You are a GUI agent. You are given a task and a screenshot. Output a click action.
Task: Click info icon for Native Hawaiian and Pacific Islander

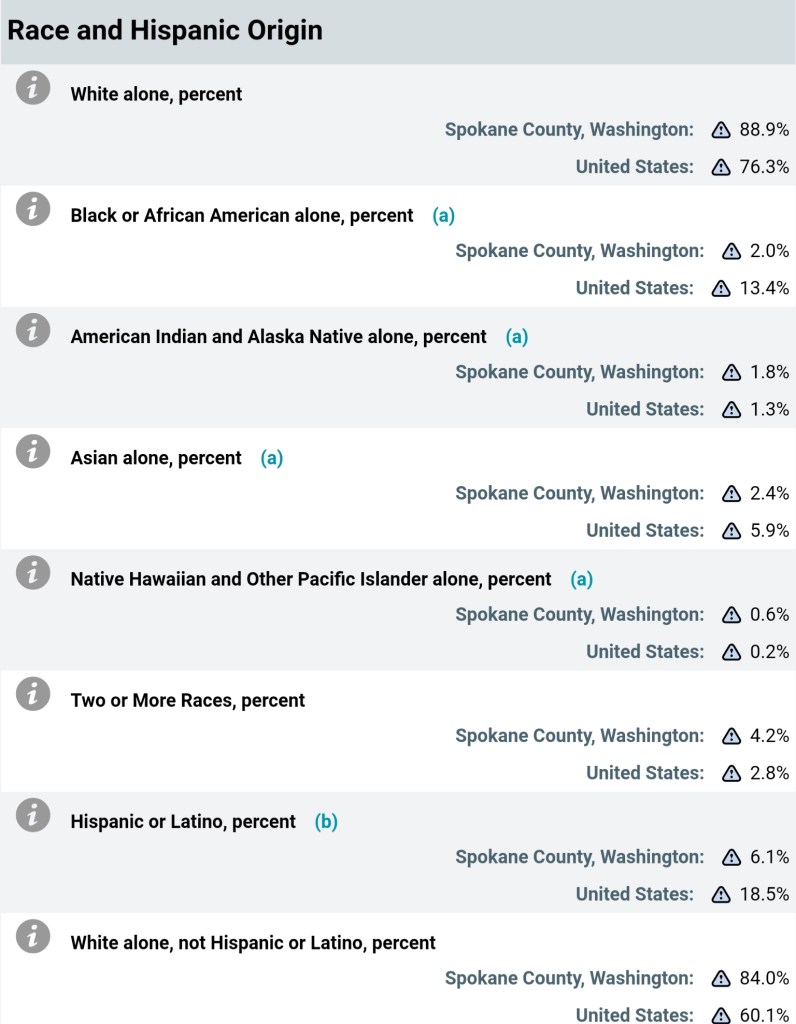coord(33,572)
